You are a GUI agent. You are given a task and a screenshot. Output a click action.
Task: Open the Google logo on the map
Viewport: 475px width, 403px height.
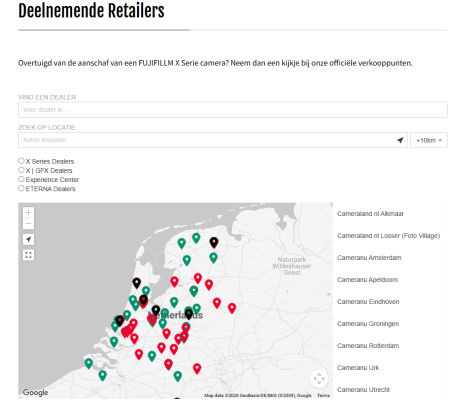[x=35, y=392]
